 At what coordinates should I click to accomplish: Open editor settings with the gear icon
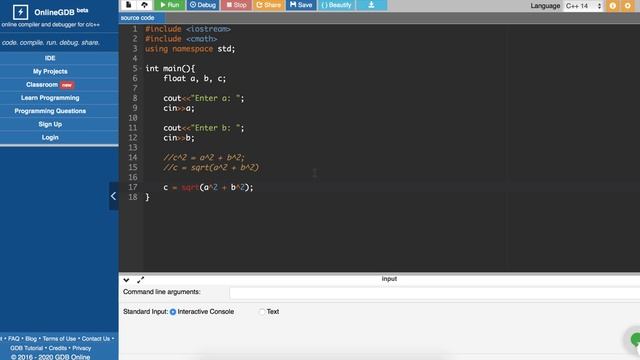[x=628, y=6]
